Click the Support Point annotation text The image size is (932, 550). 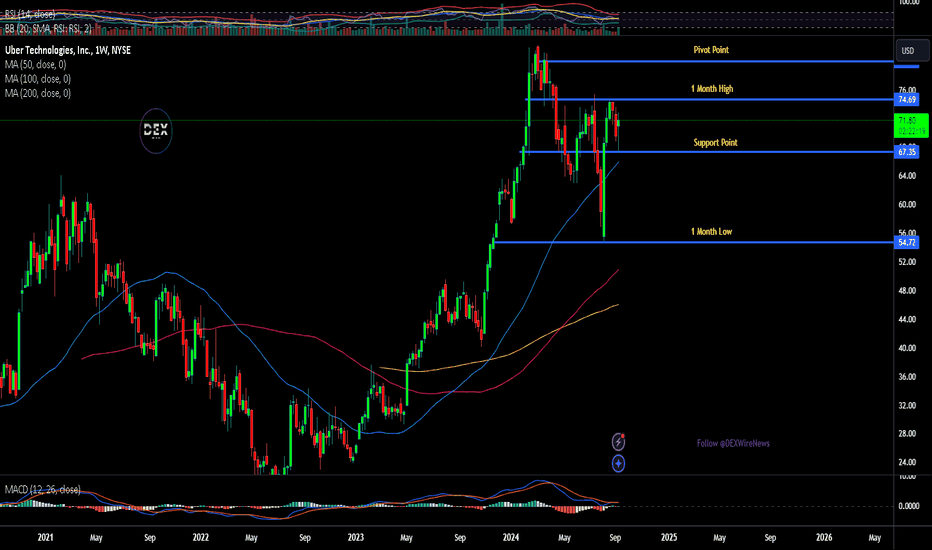(716, 143)
